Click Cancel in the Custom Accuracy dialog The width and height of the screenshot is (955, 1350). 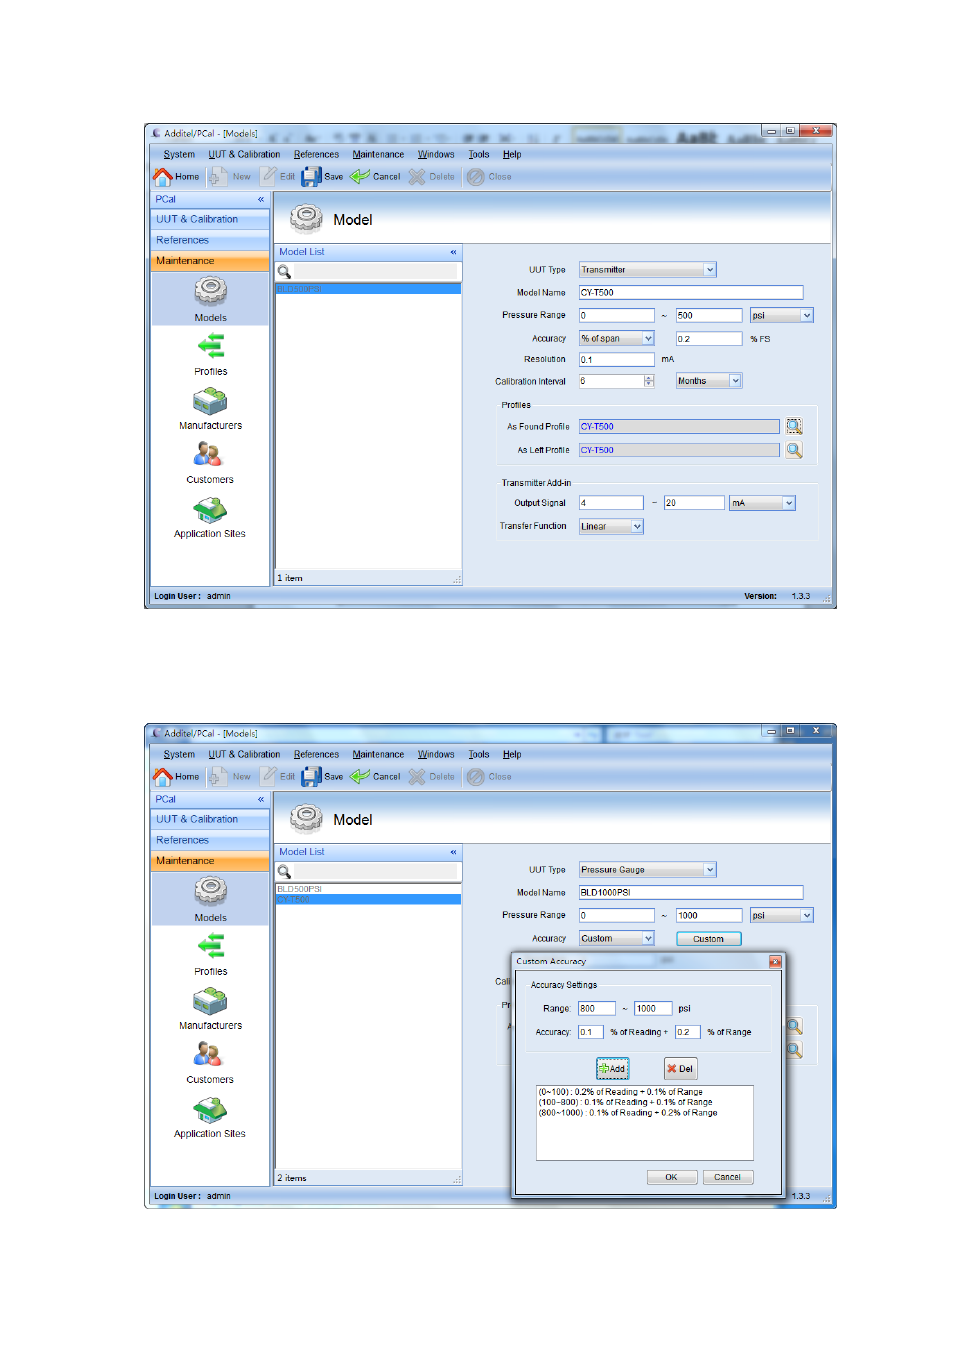pyautogui.click(x=727, y=1177)
